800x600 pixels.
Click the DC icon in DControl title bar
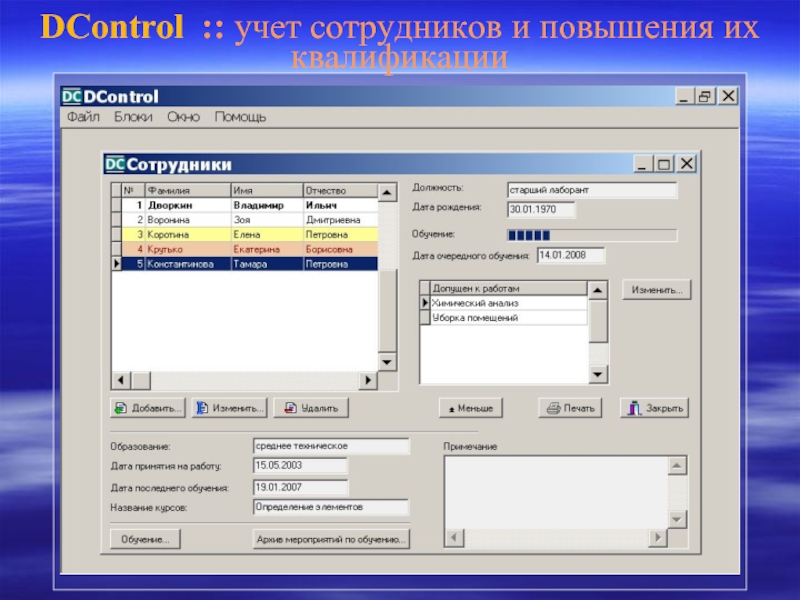pos(71,96)
